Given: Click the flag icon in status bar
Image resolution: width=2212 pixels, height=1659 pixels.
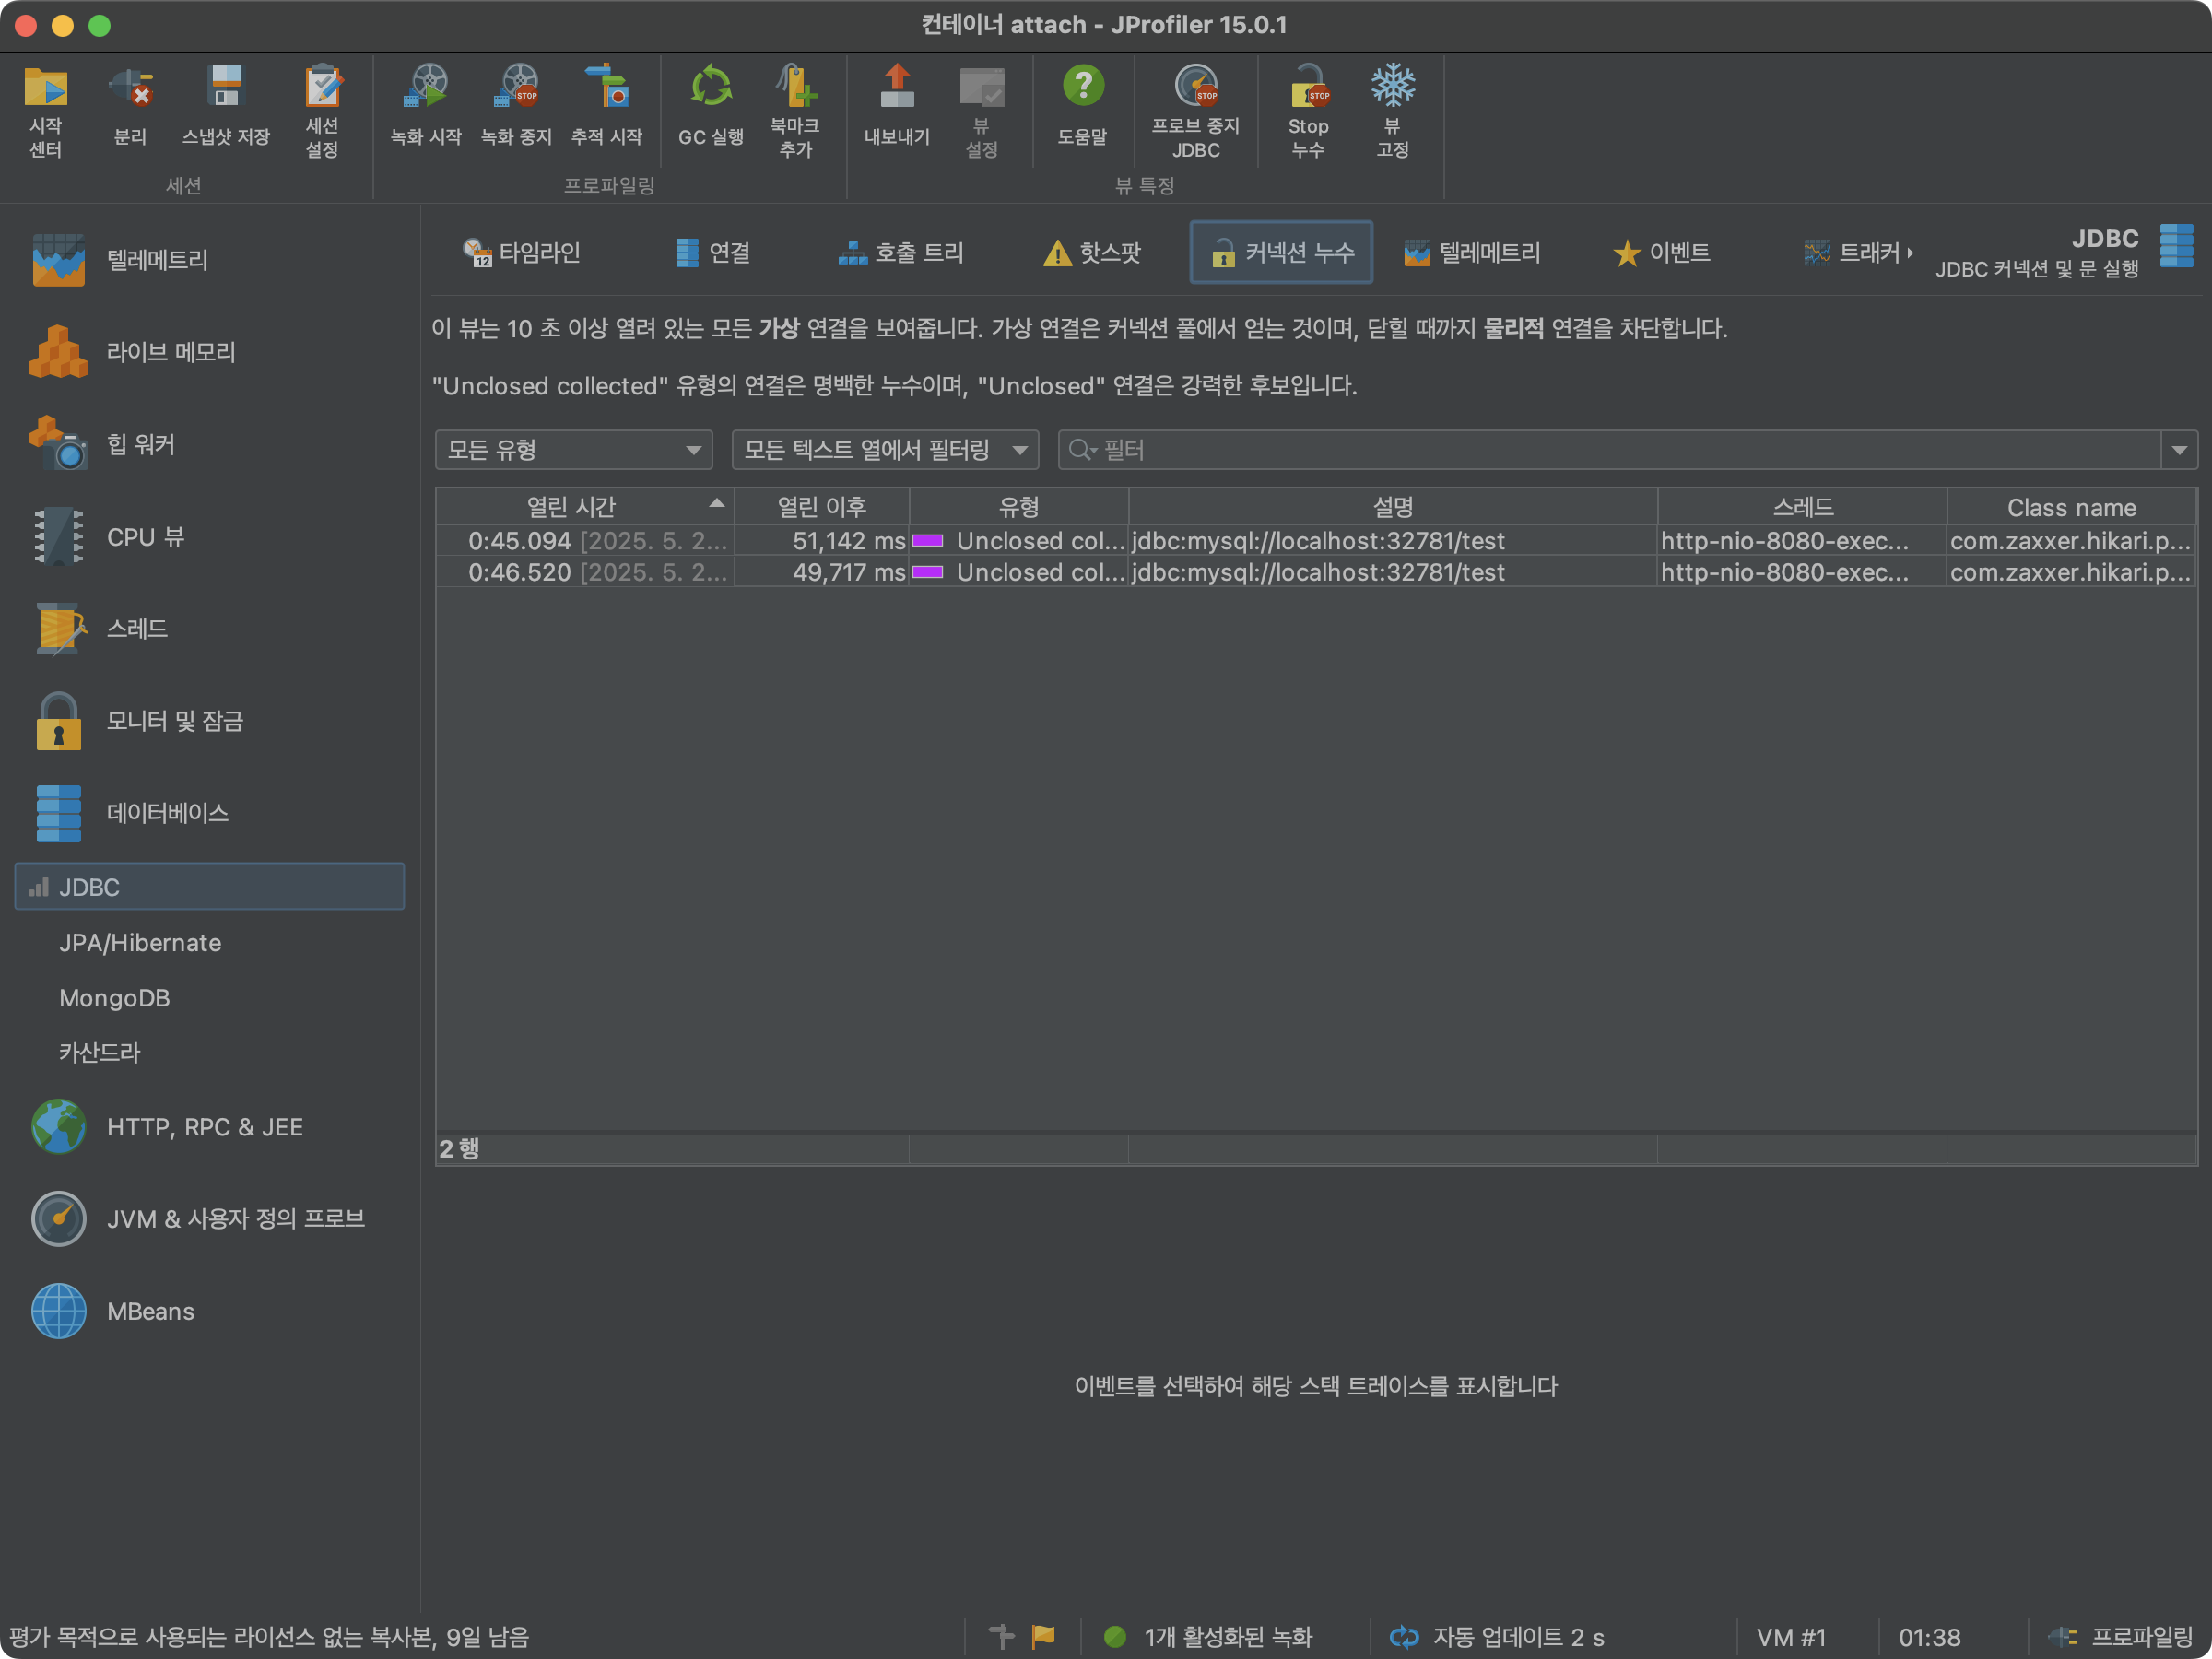Looking at the screenshot, I should click(x=1043, y=1636).
